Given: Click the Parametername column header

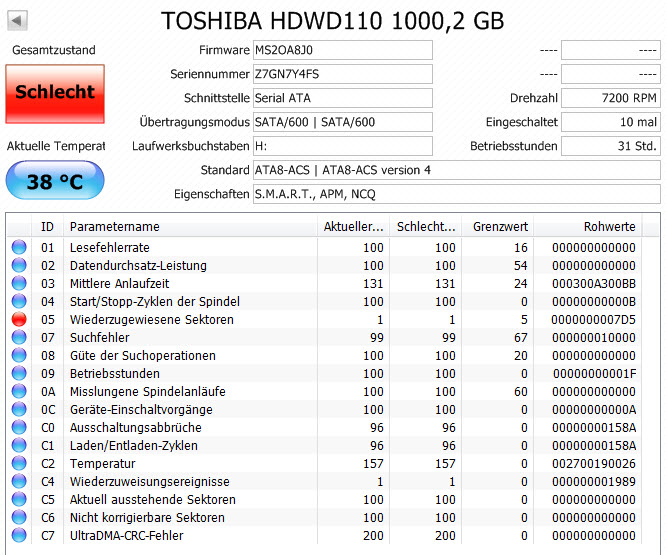Looking at the screenshot, I should tap(190, 226).
